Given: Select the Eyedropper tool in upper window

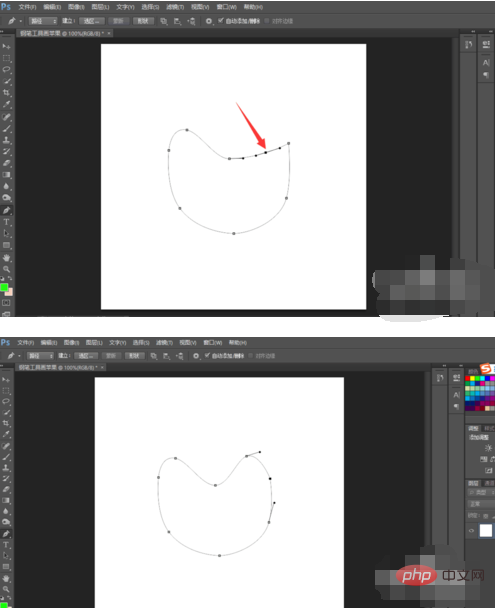Looking at the screenshot, I should (x=6, y=104).
